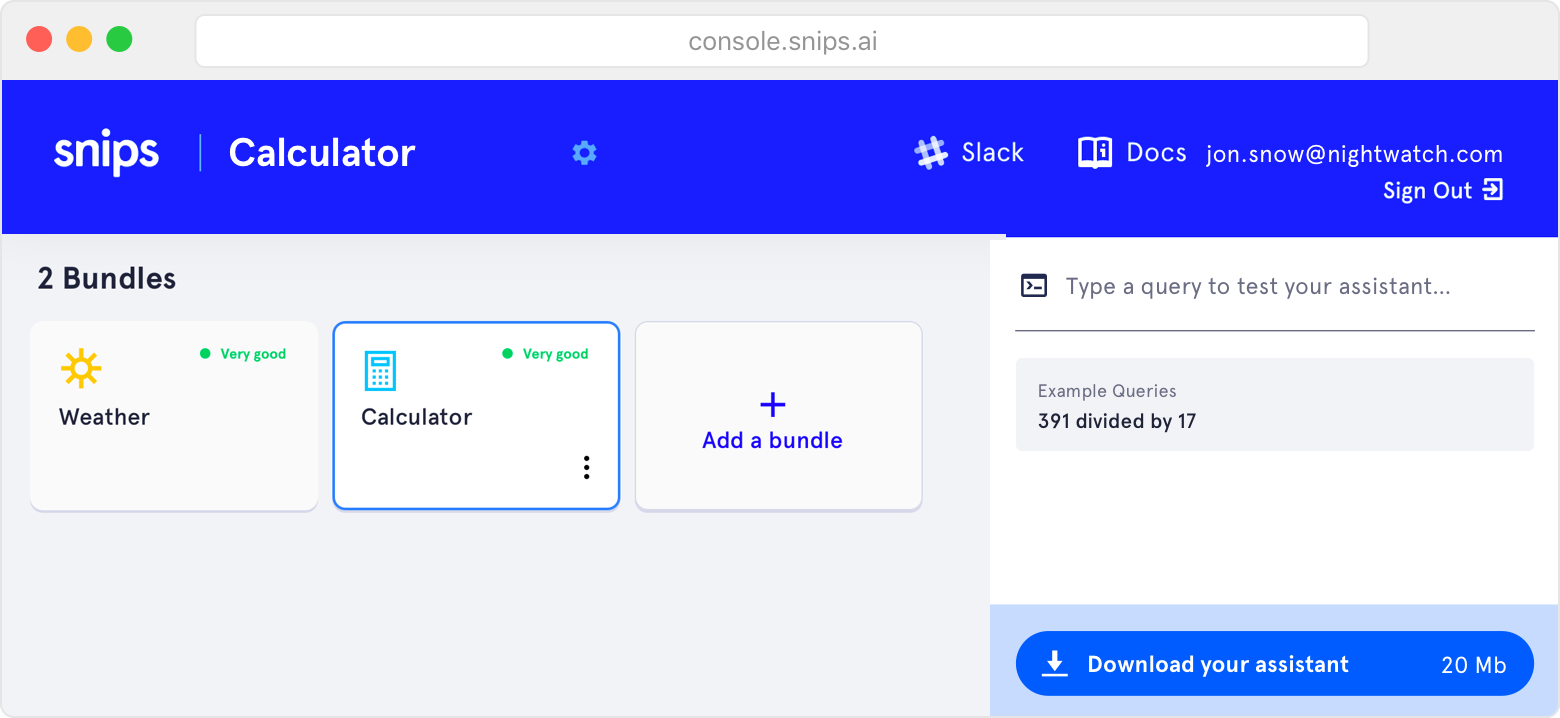Open the Slack link
This screenshot has width=1560, height=718.
click(x=969, y=153)
